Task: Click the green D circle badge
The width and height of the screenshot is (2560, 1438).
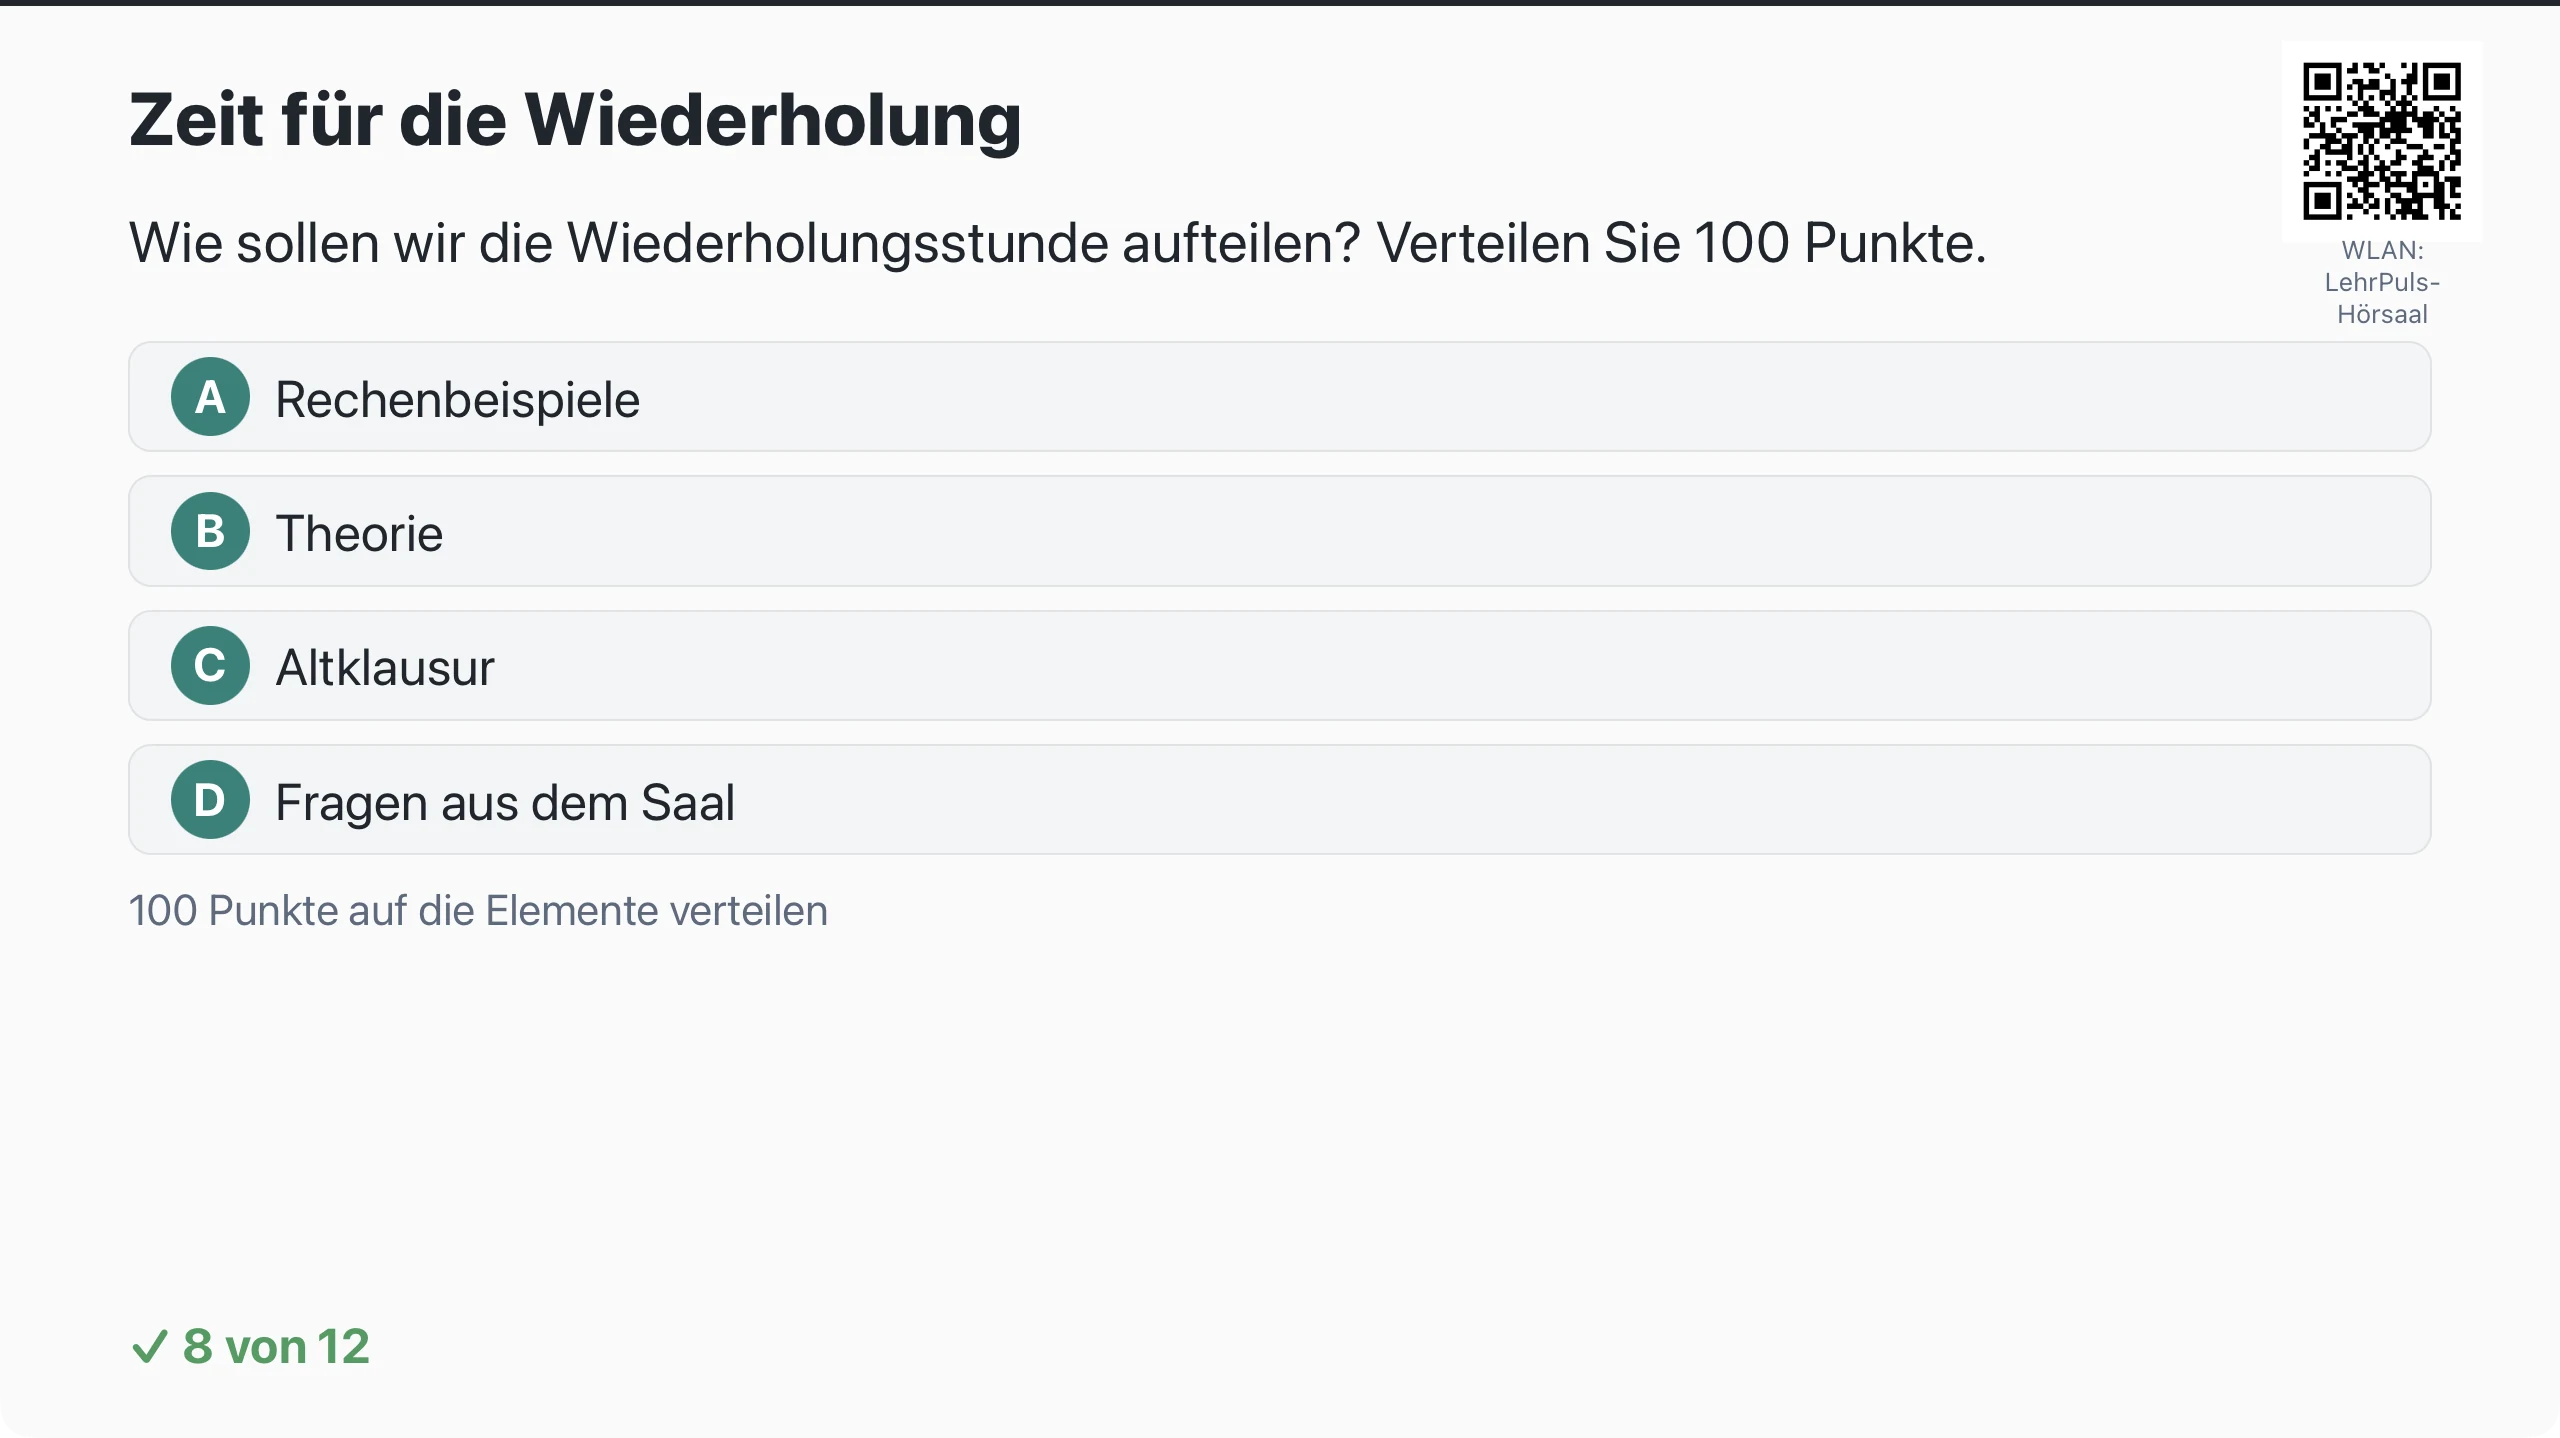Action: pos(210,799)
